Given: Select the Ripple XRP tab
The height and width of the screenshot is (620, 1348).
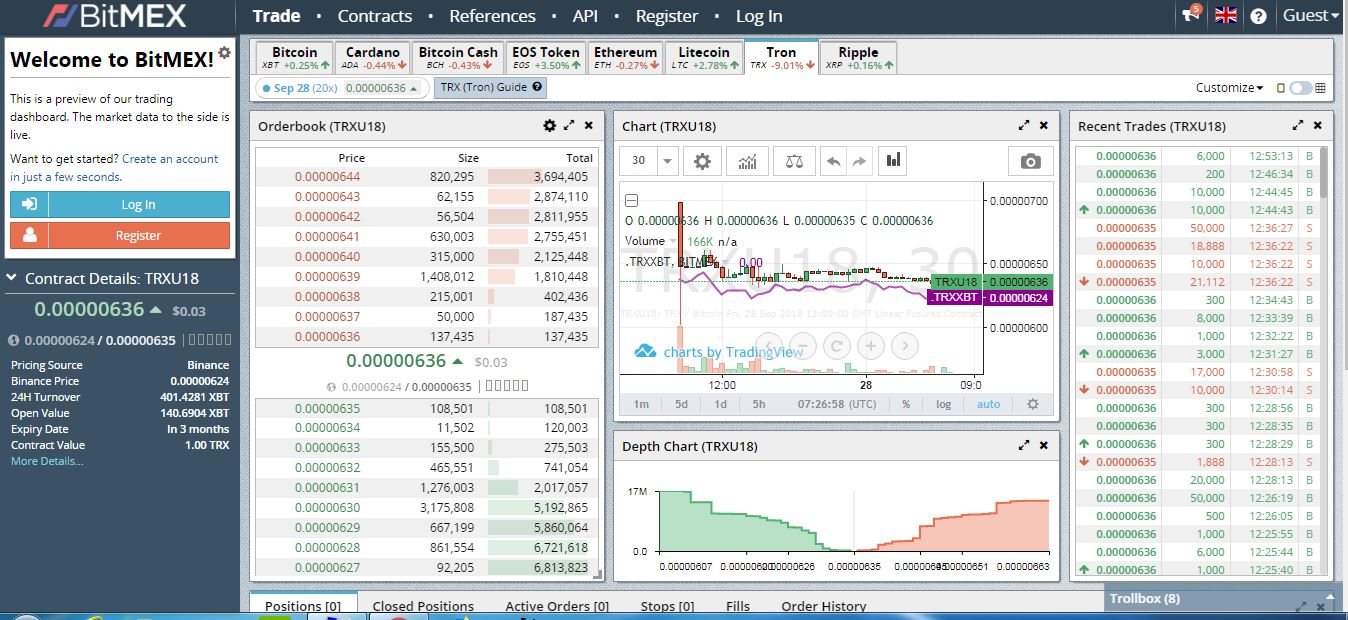Looking at the screenshot, I should point(858,58).
